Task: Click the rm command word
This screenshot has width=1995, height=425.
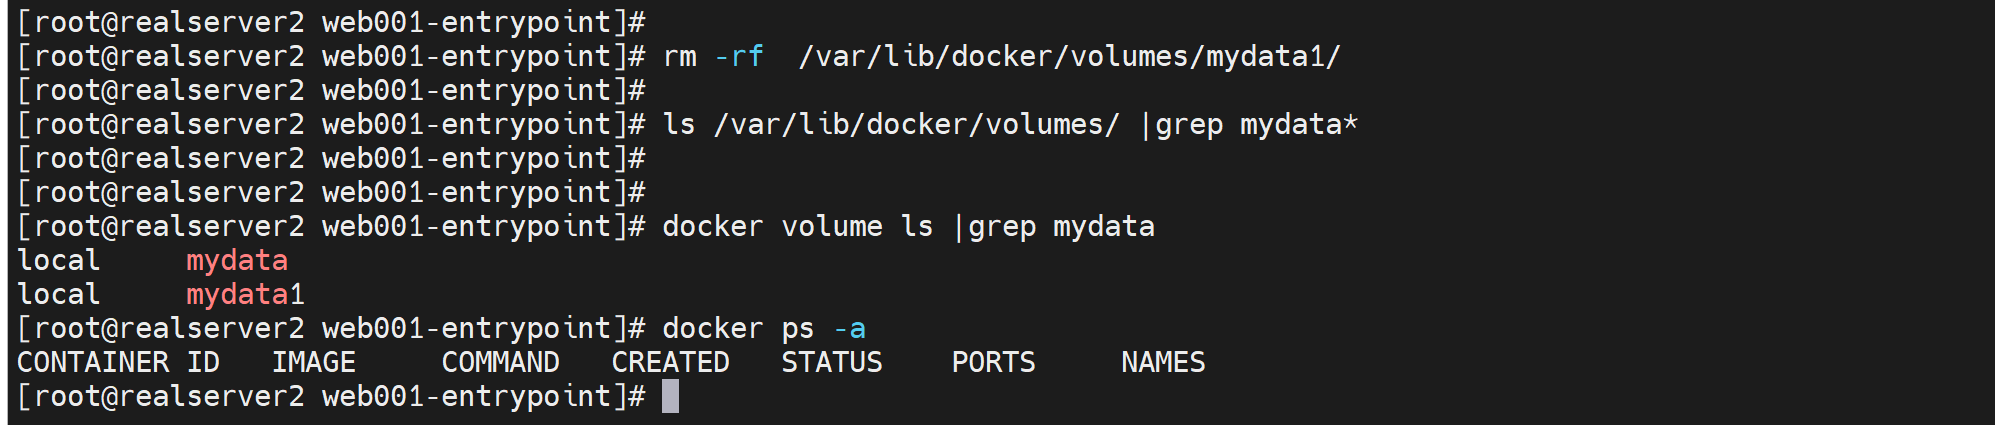Action: [680, 56]
